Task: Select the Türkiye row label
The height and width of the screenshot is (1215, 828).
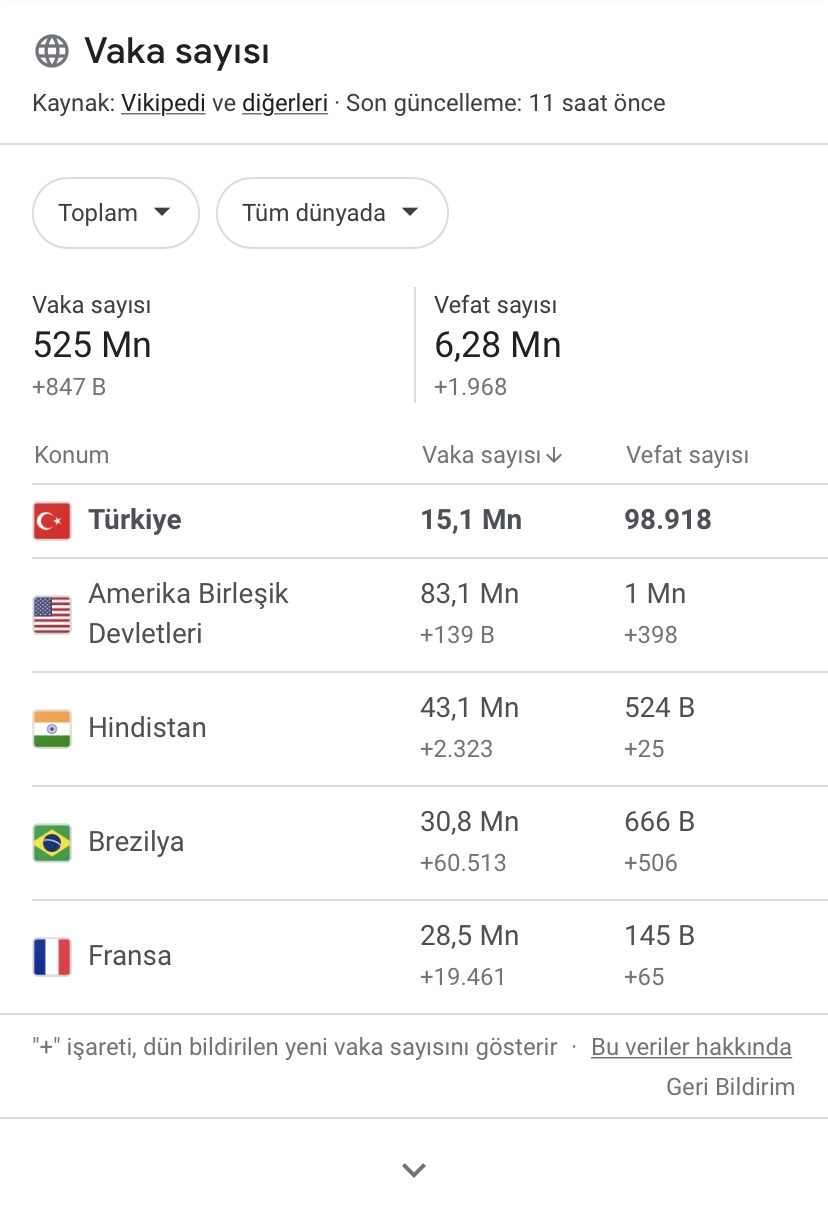Action: click(x=135, y=520)
